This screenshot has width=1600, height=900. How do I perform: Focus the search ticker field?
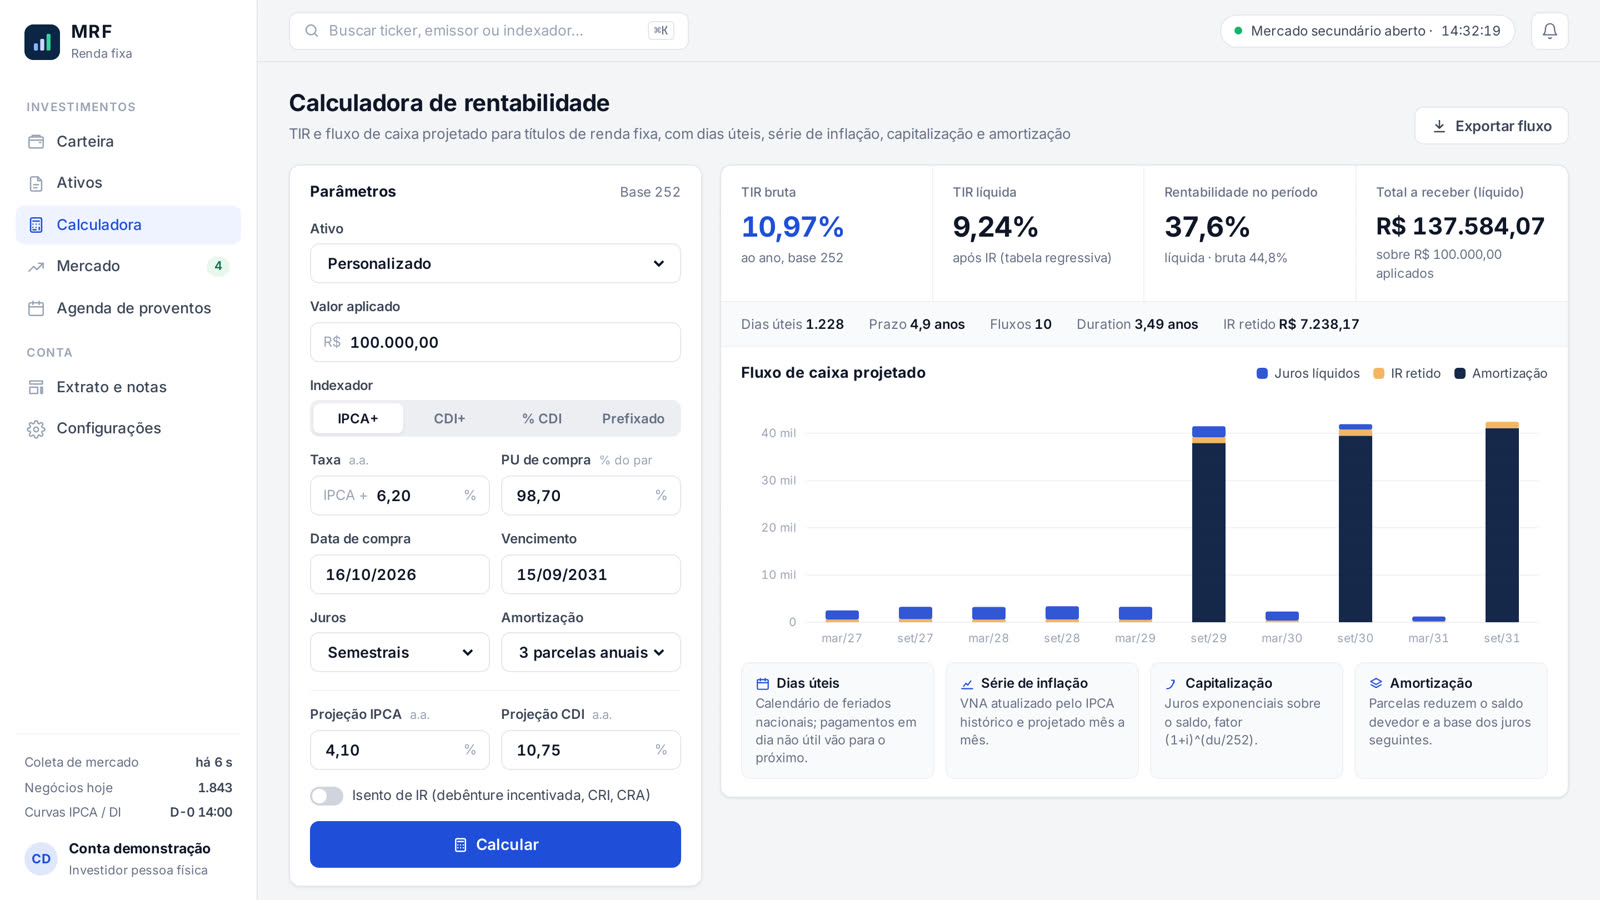[489, 31]
